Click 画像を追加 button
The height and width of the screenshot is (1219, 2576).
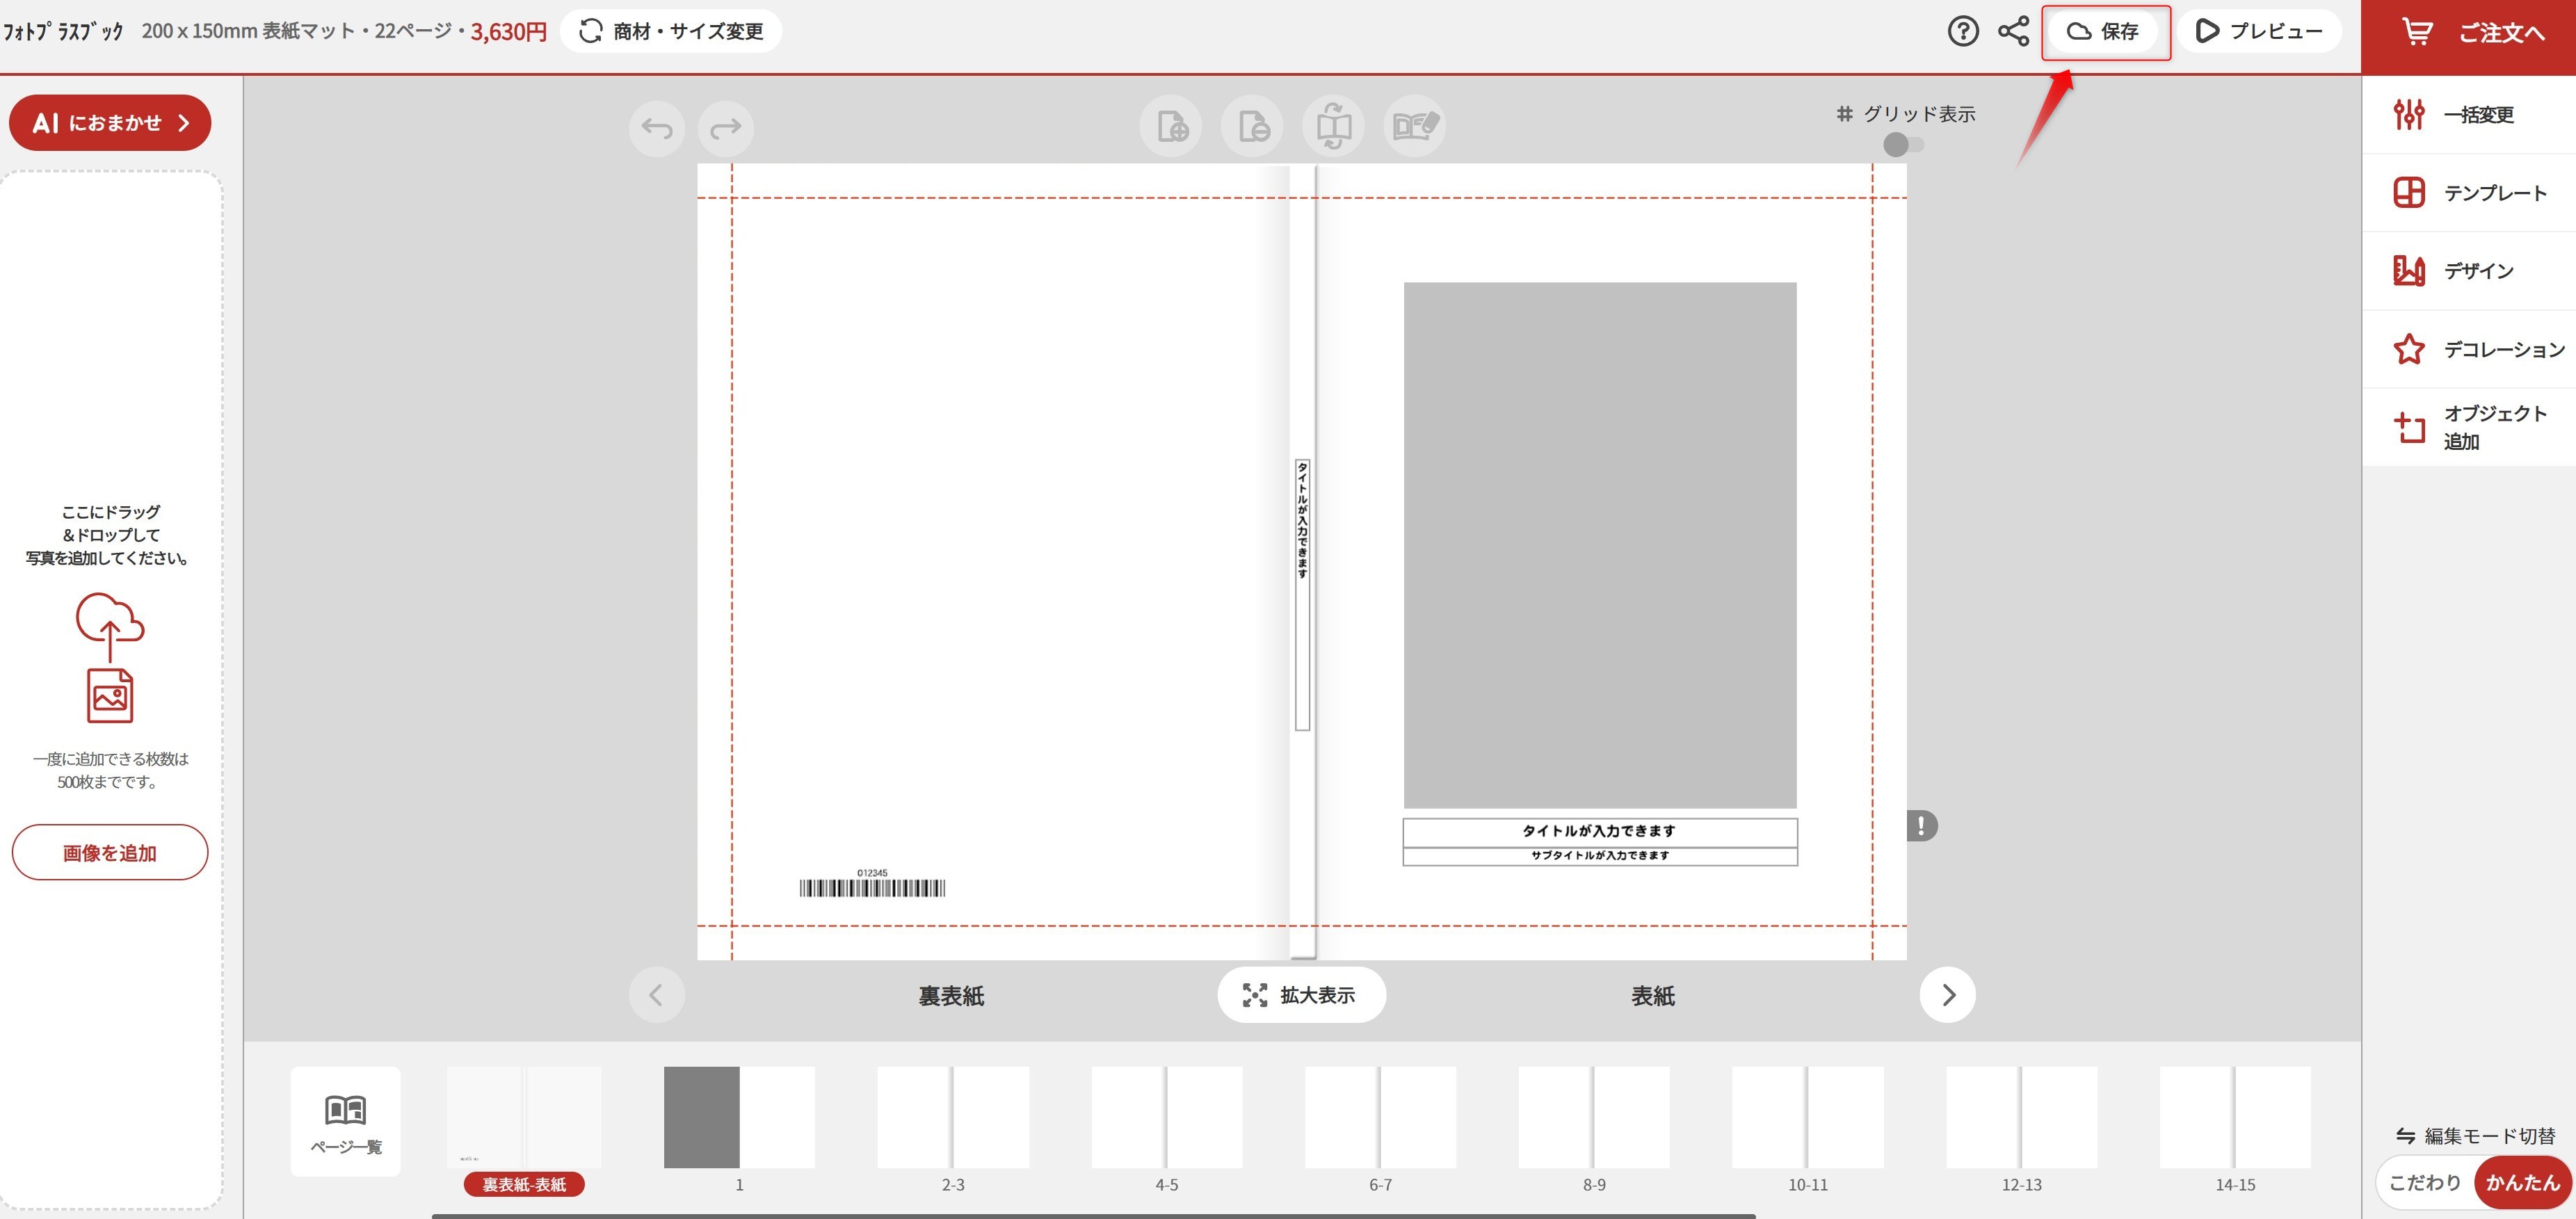pyautogui.click(x=110, y=852)
